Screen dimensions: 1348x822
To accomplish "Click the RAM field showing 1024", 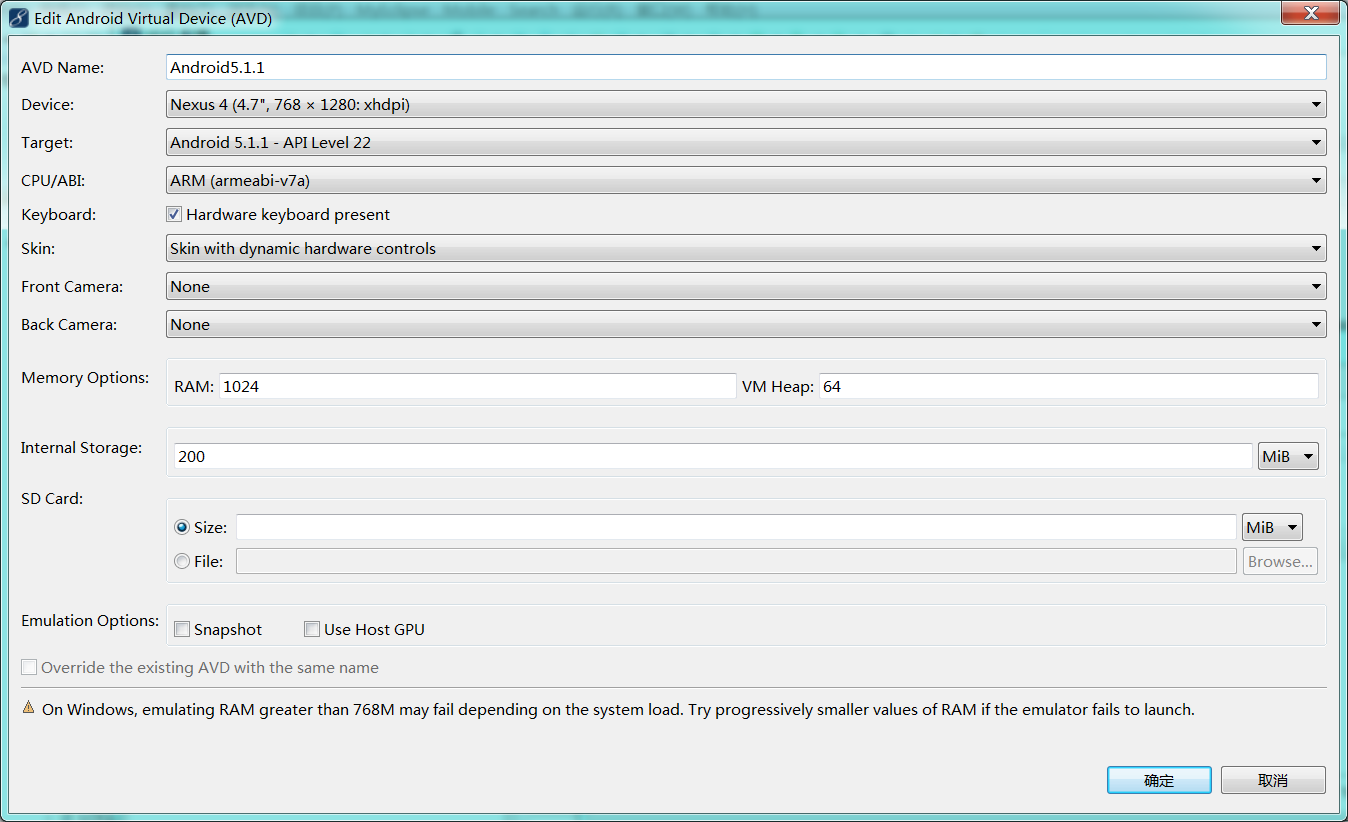I will 478,386.
